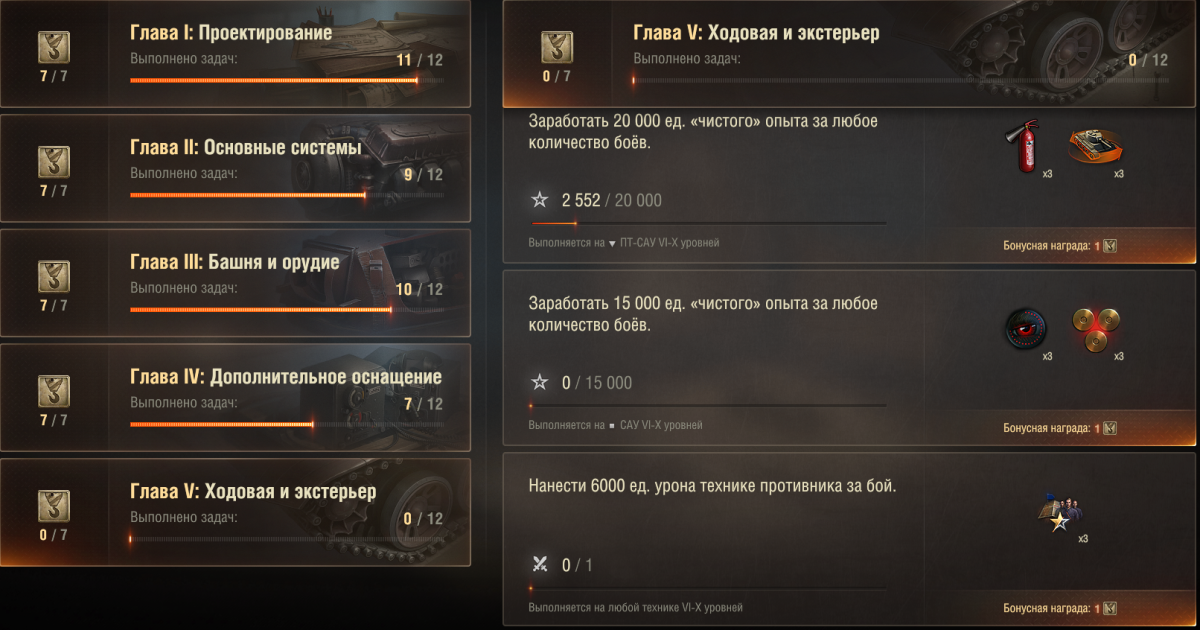Open chapter Глава I: Проектирование
Viewport: 1200px width, 630px height.
(x=235, y=54)
